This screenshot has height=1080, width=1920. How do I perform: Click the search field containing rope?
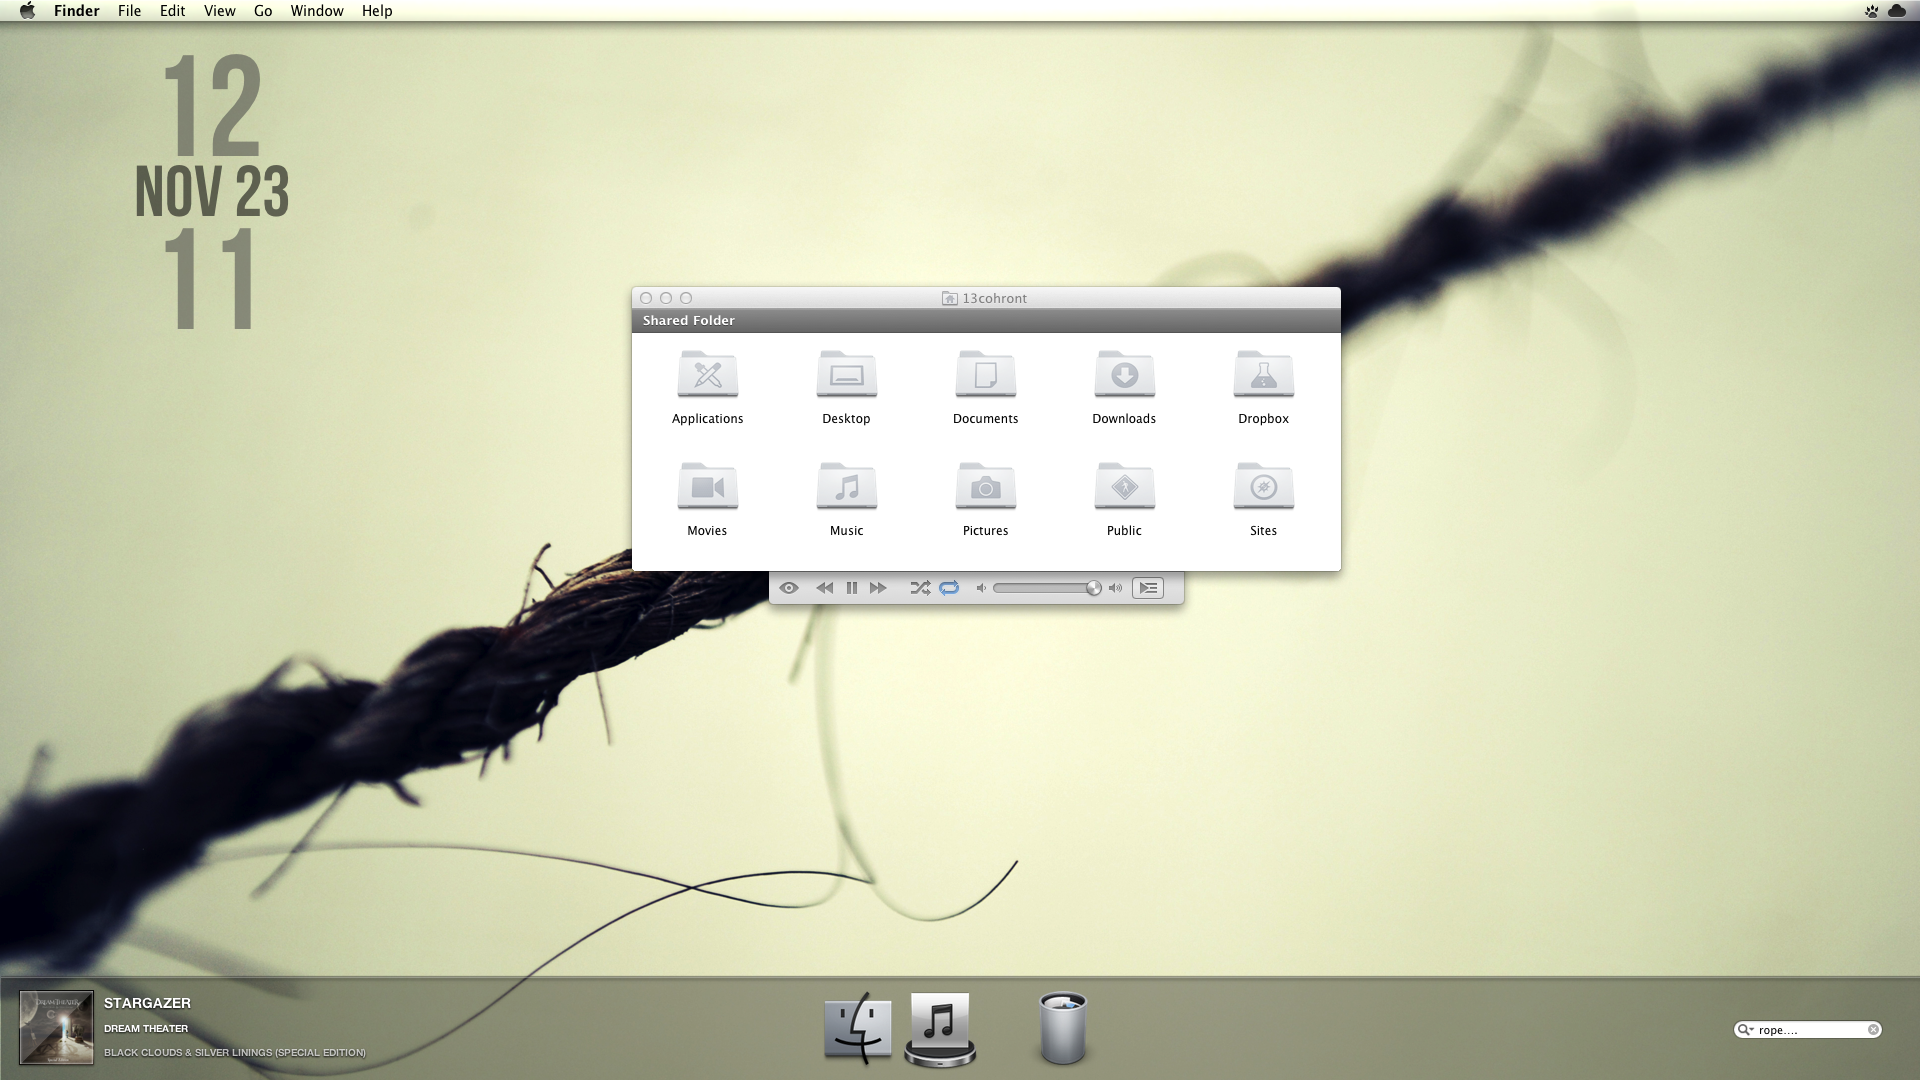(1808, 1030)
